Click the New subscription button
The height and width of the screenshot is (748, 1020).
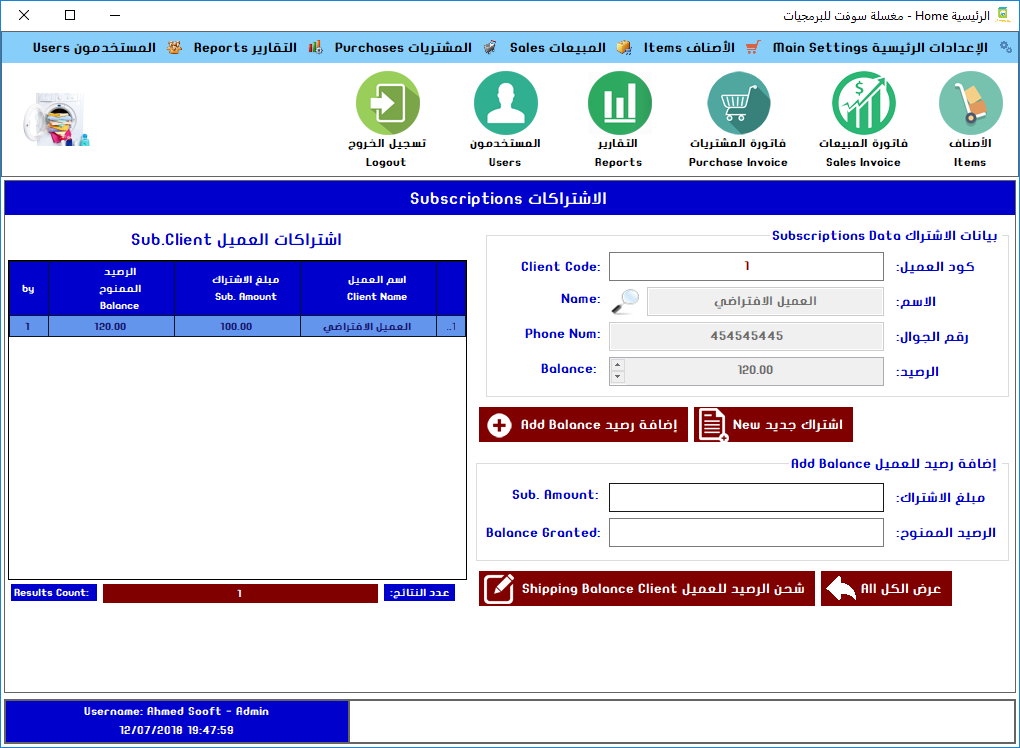(x=773, y=425)
